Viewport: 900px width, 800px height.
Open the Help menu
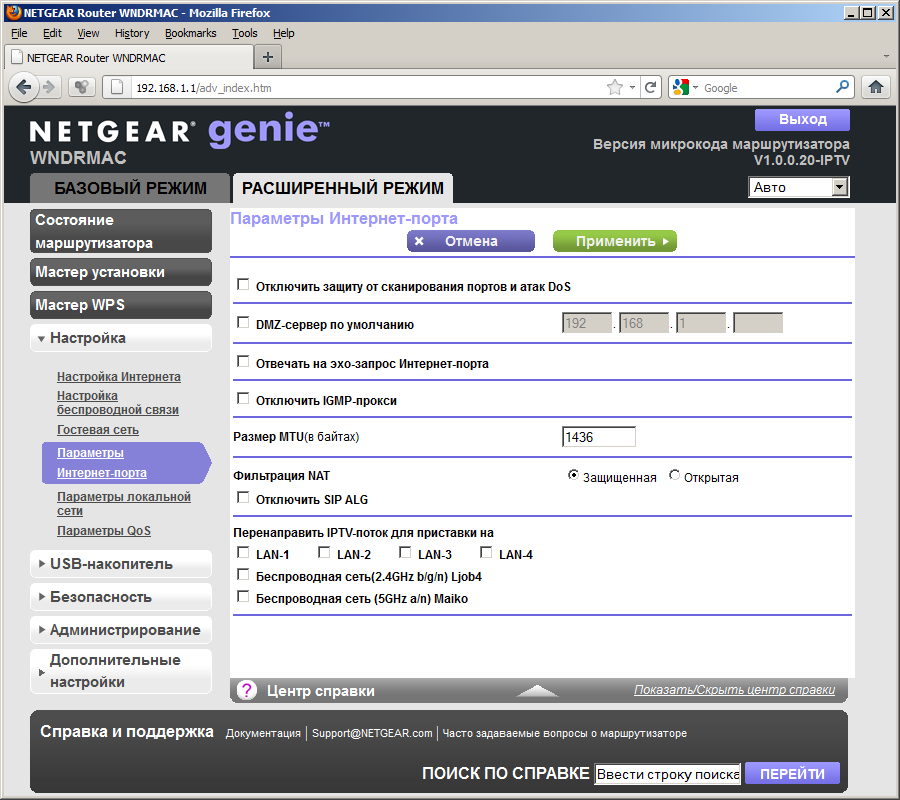point(284,33)
